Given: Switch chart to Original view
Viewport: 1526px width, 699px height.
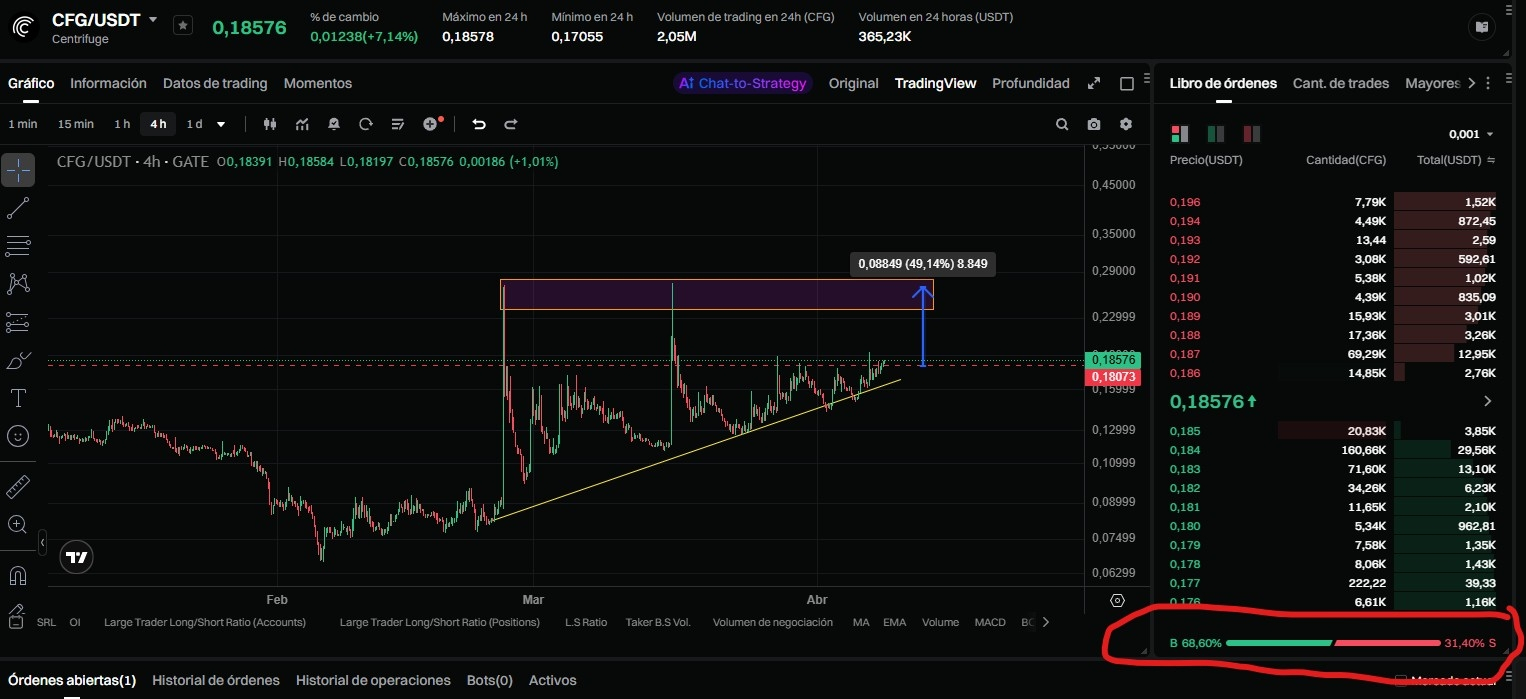Looking at the screenshot, I should point(853,83).
